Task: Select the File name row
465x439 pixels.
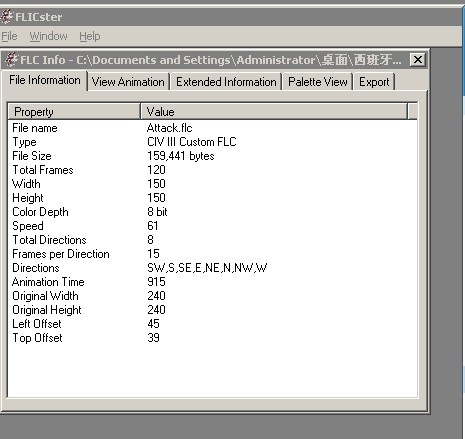Action: (212, 128)
